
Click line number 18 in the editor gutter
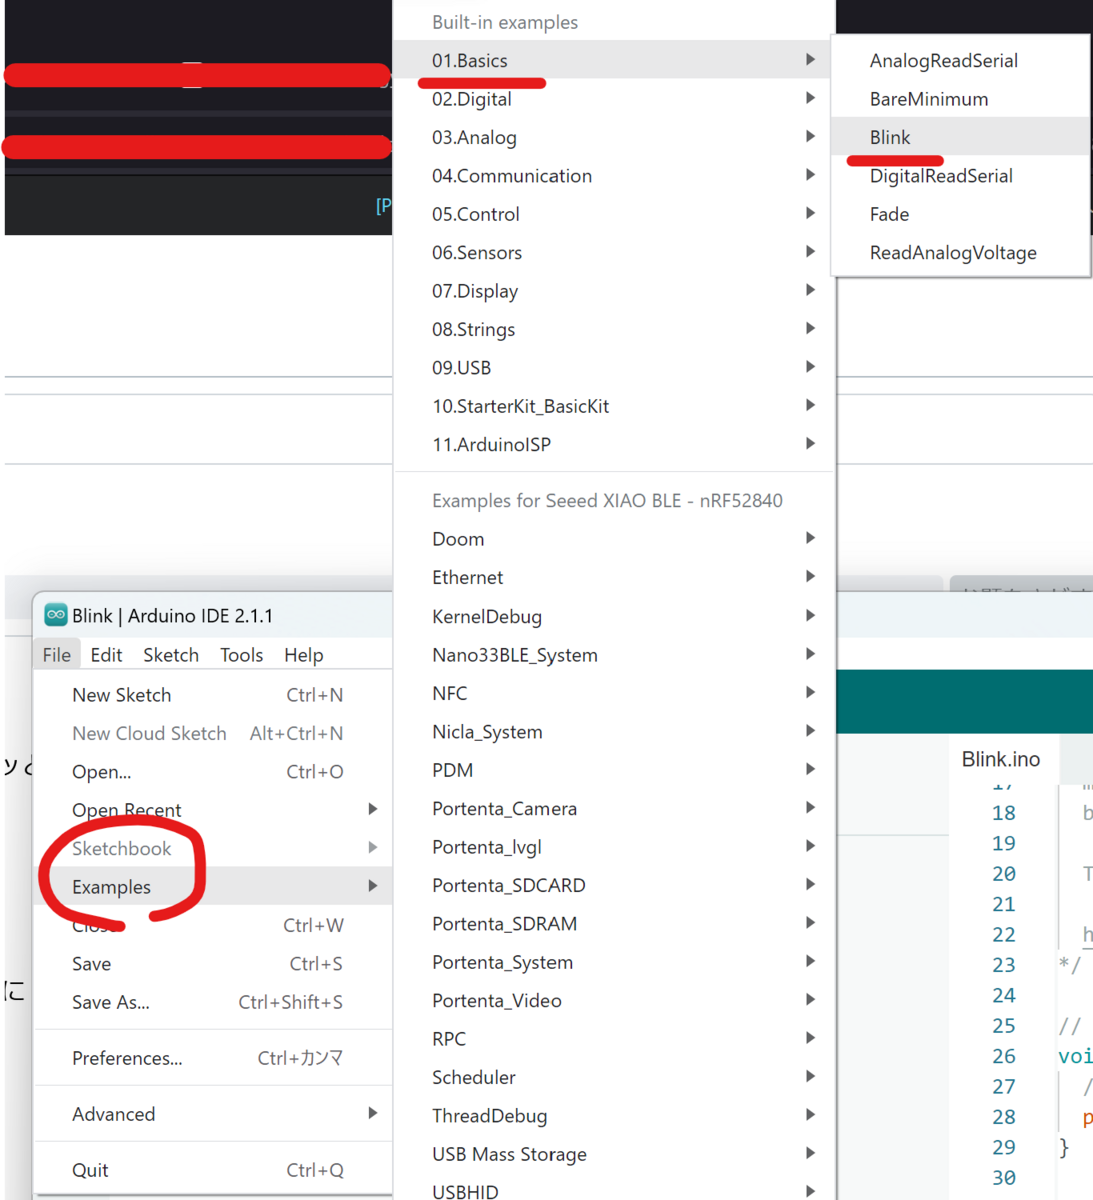(1004, 813)
